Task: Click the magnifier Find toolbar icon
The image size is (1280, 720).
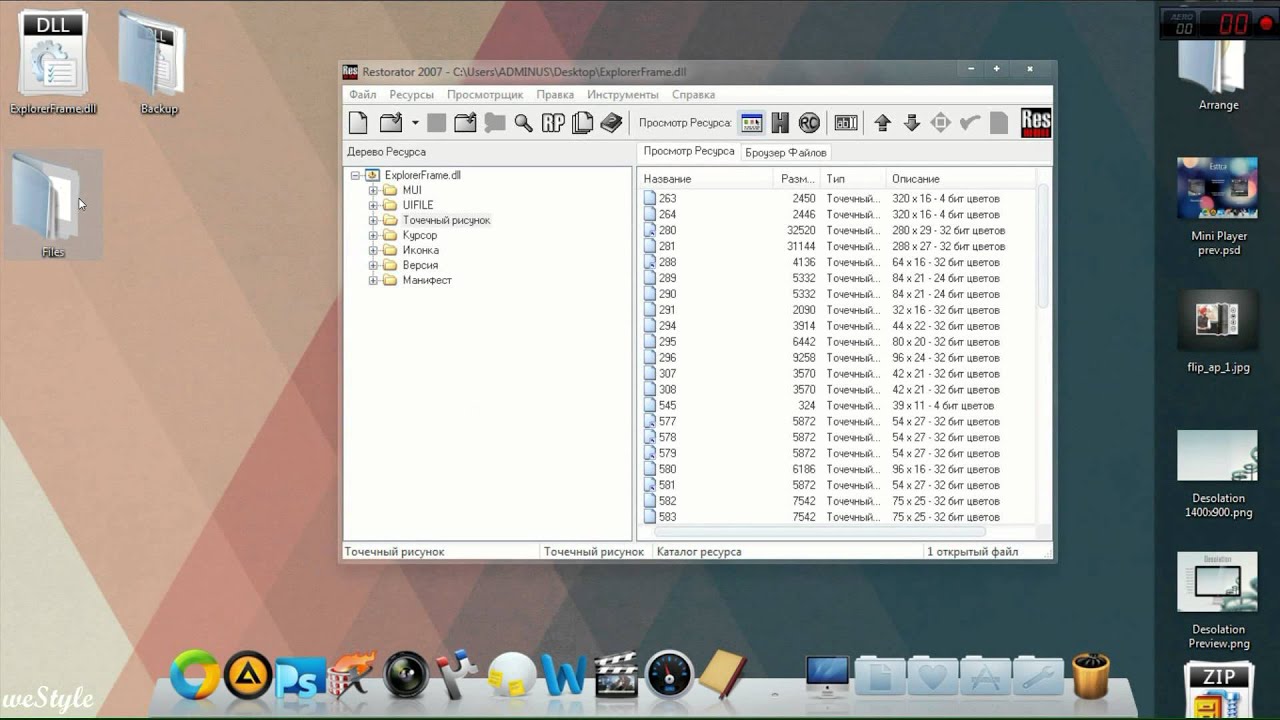Action: [523, 123]
